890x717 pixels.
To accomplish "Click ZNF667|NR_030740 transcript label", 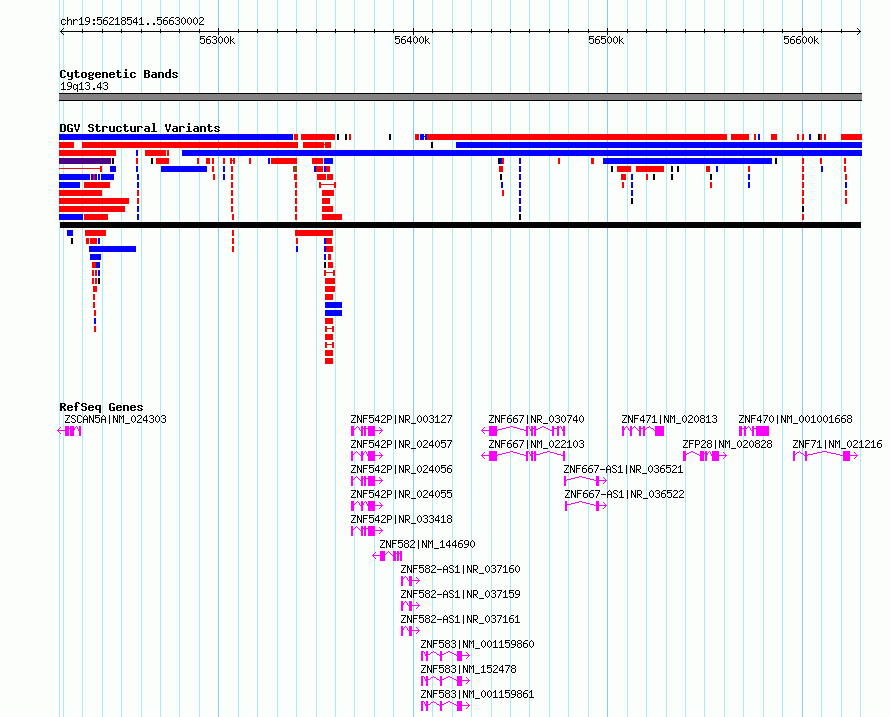I will tap(536, 420).
